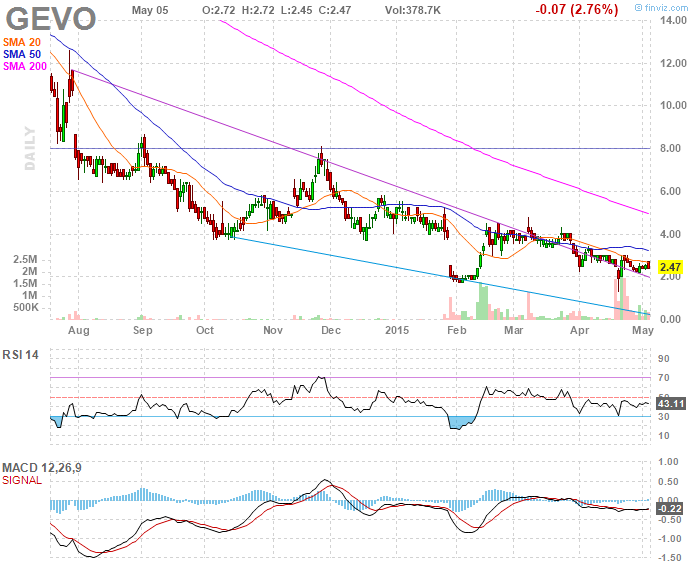Click the 12.00 price axis label
Screen dimensions: 700x566
673,63
